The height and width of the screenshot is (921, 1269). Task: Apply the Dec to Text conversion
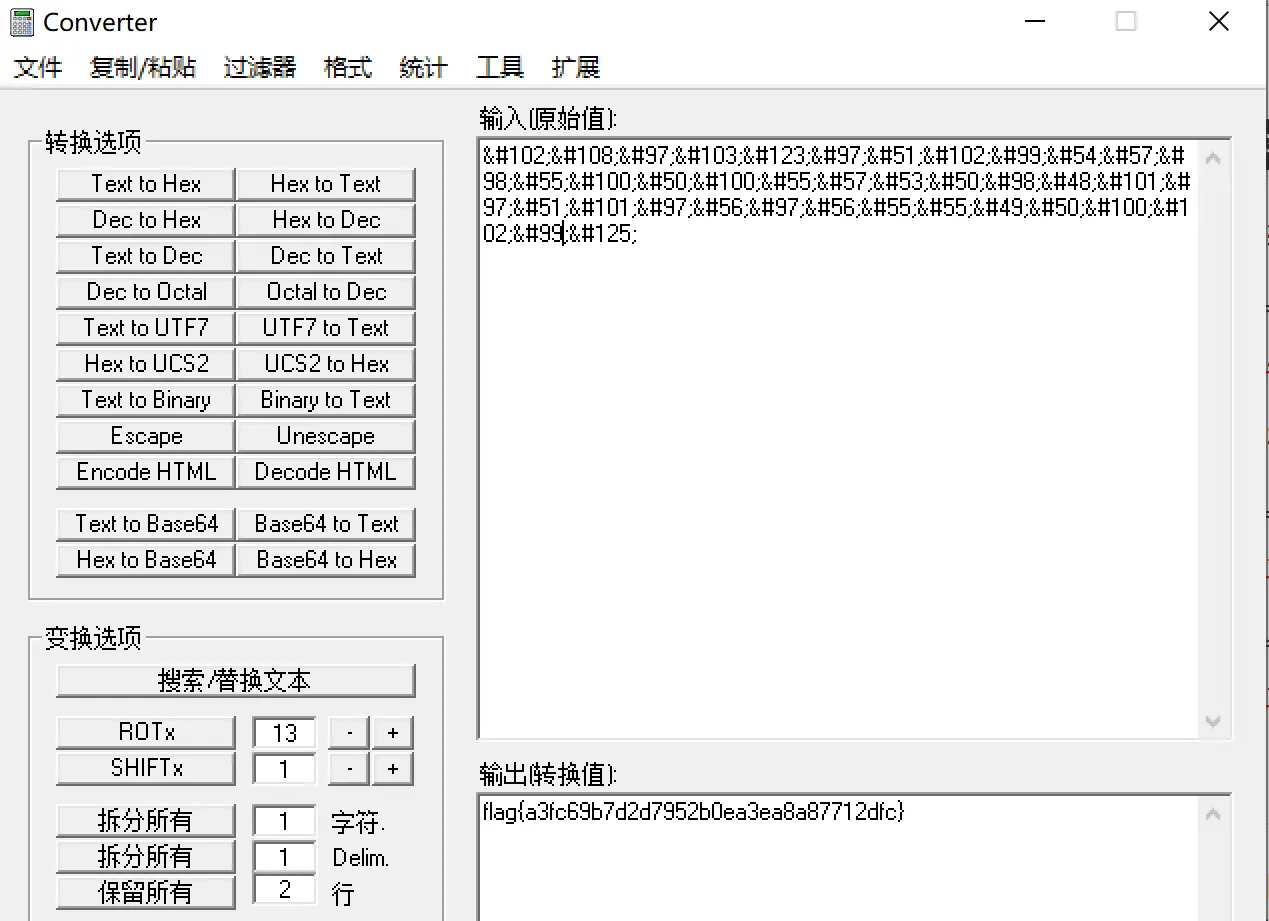[x=326, y=255]
